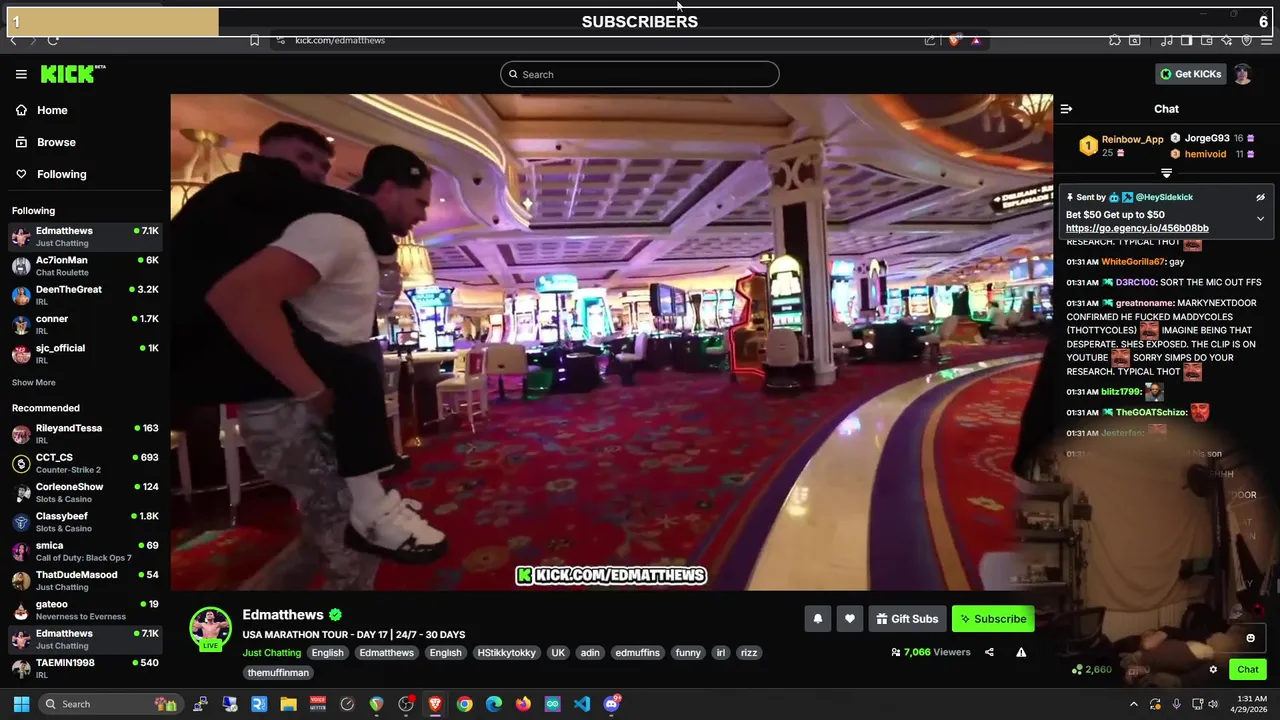The image size is (1280, 720).
Task: Click the Just Chatting category link
Action: point(271,652)
